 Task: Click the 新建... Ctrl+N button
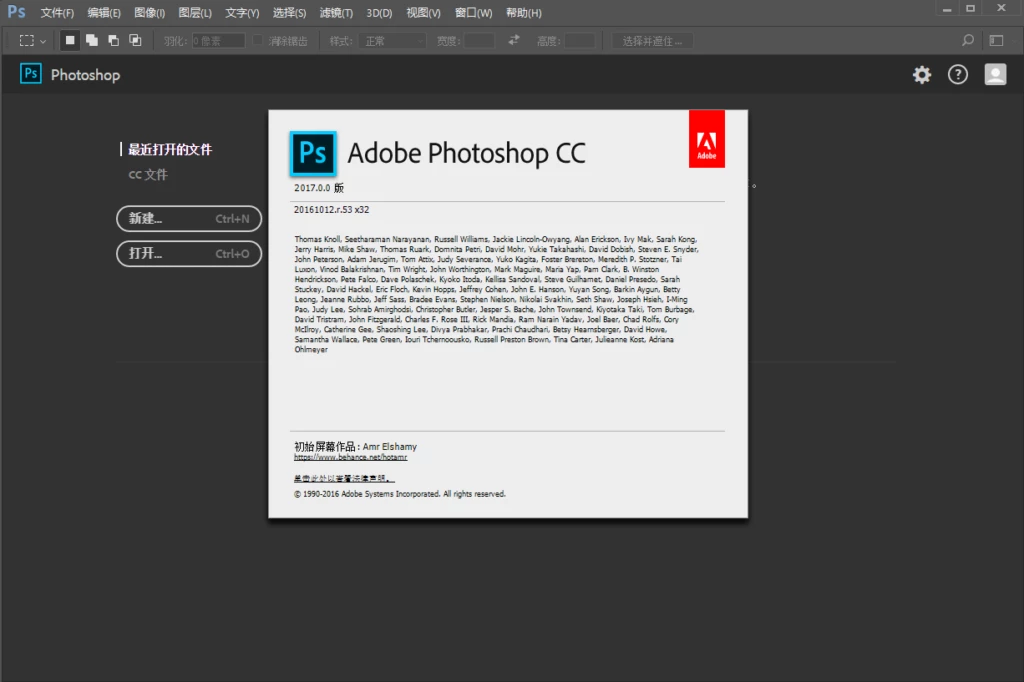click(x=189, y=218)
